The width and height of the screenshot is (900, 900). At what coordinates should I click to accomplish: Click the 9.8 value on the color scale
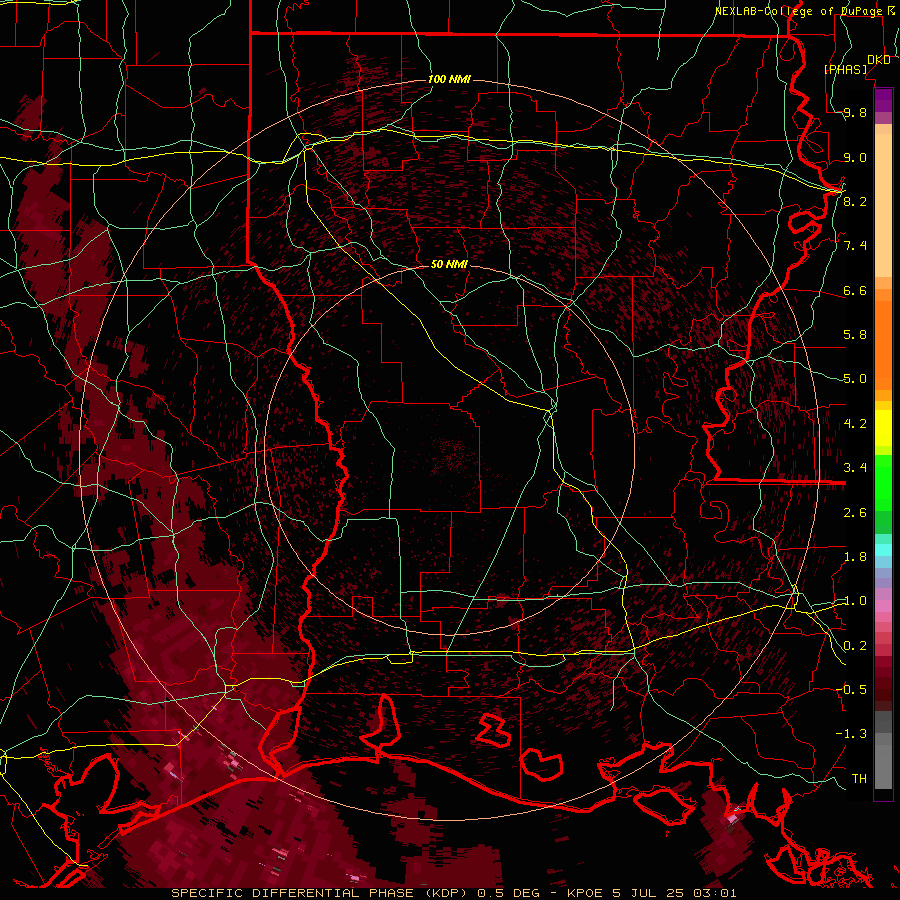(x=855, y=113)
